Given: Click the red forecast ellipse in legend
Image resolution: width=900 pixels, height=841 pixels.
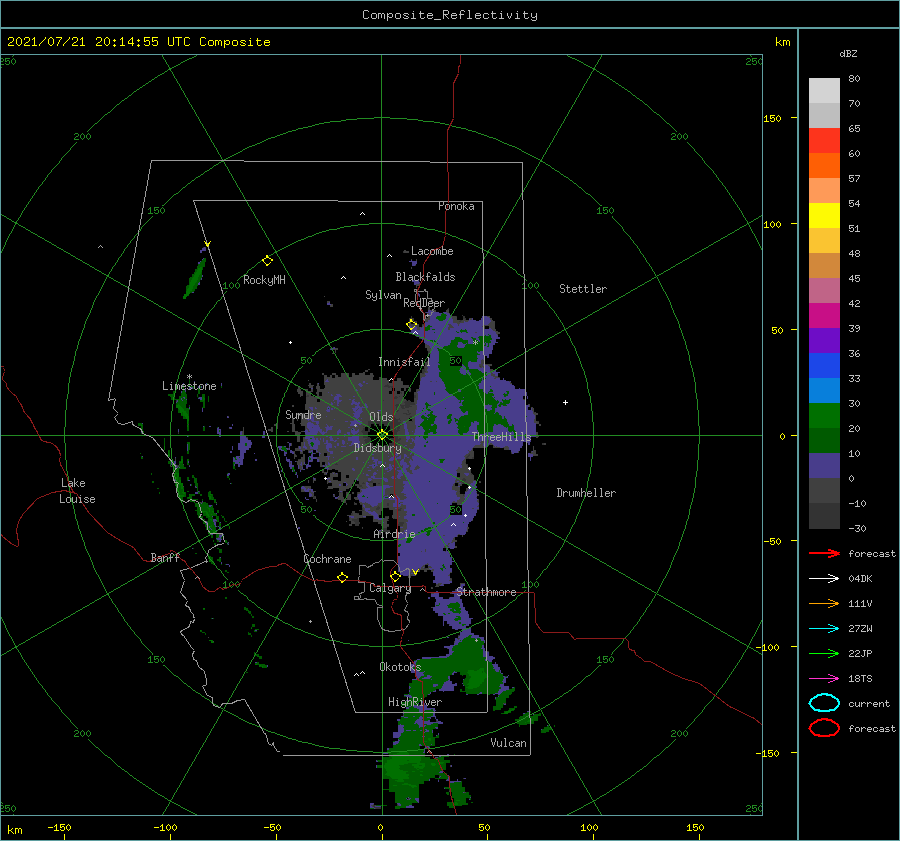Looking at the screenshot, I should [x=824, y=728].
